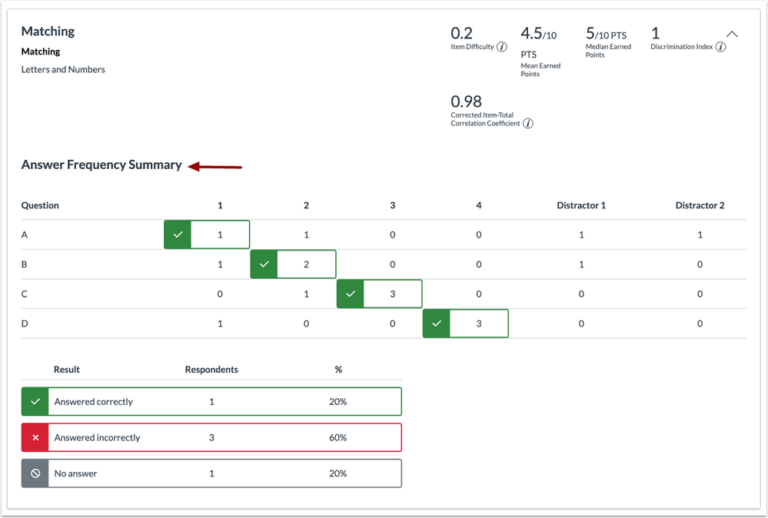Click green checkmark in row A
This screenshot has height=518, width=768.
[x=177, y=235]
